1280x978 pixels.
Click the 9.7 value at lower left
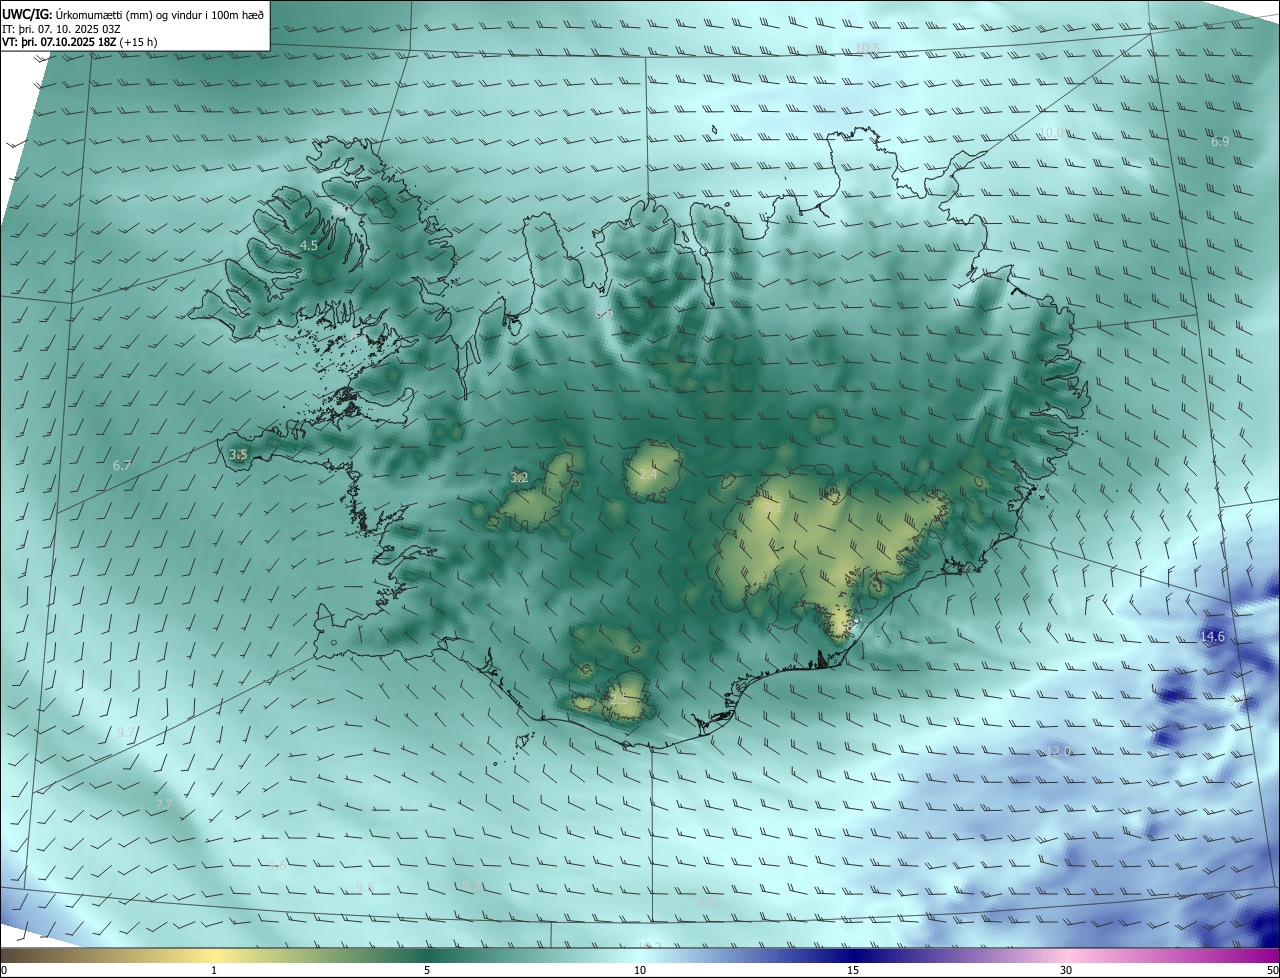pyautogui.click(x=125, y=732)
